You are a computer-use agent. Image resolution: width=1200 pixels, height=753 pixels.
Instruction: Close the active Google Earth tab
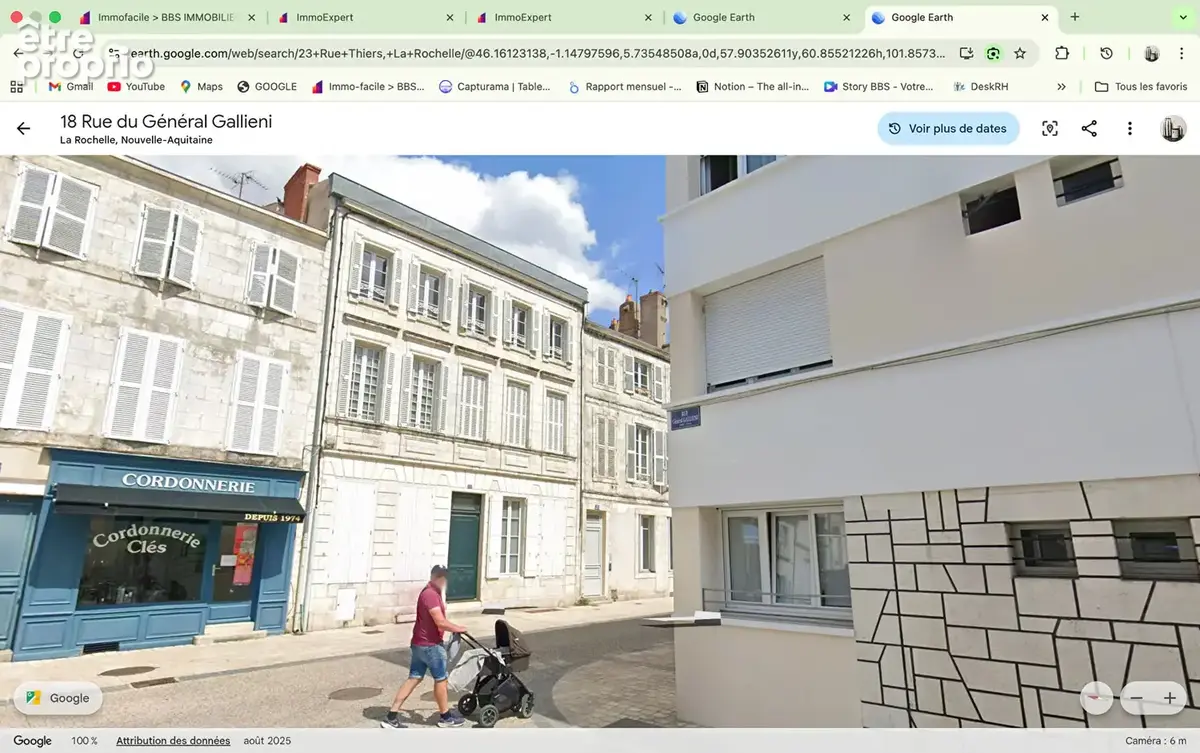1045,17
